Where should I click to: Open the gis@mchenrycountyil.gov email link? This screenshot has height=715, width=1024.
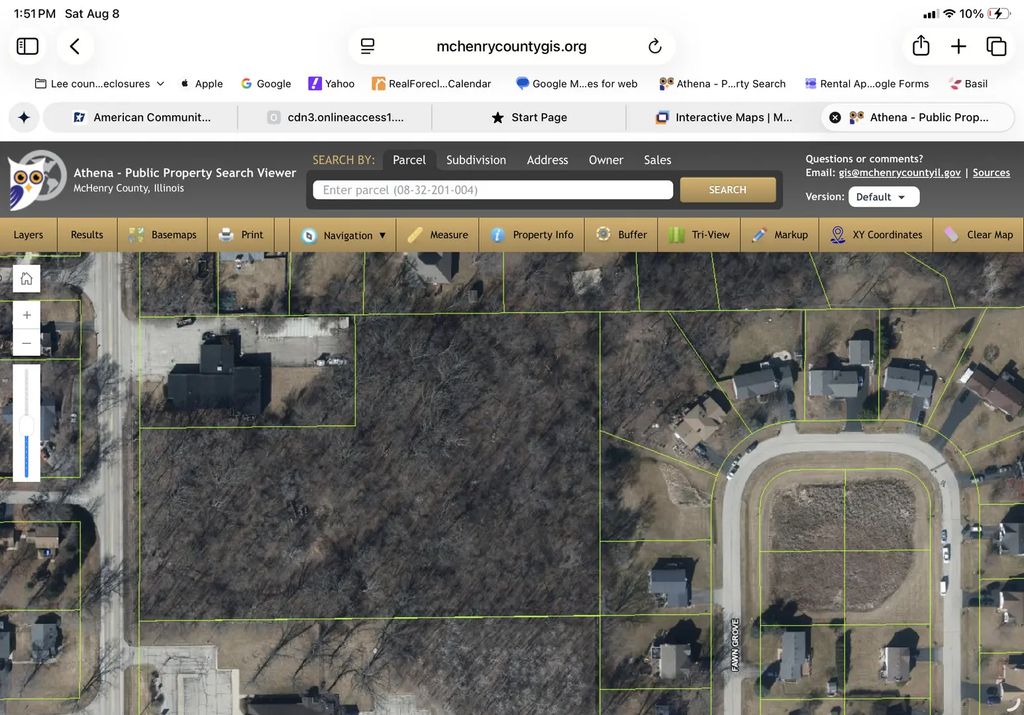point(899,173)
